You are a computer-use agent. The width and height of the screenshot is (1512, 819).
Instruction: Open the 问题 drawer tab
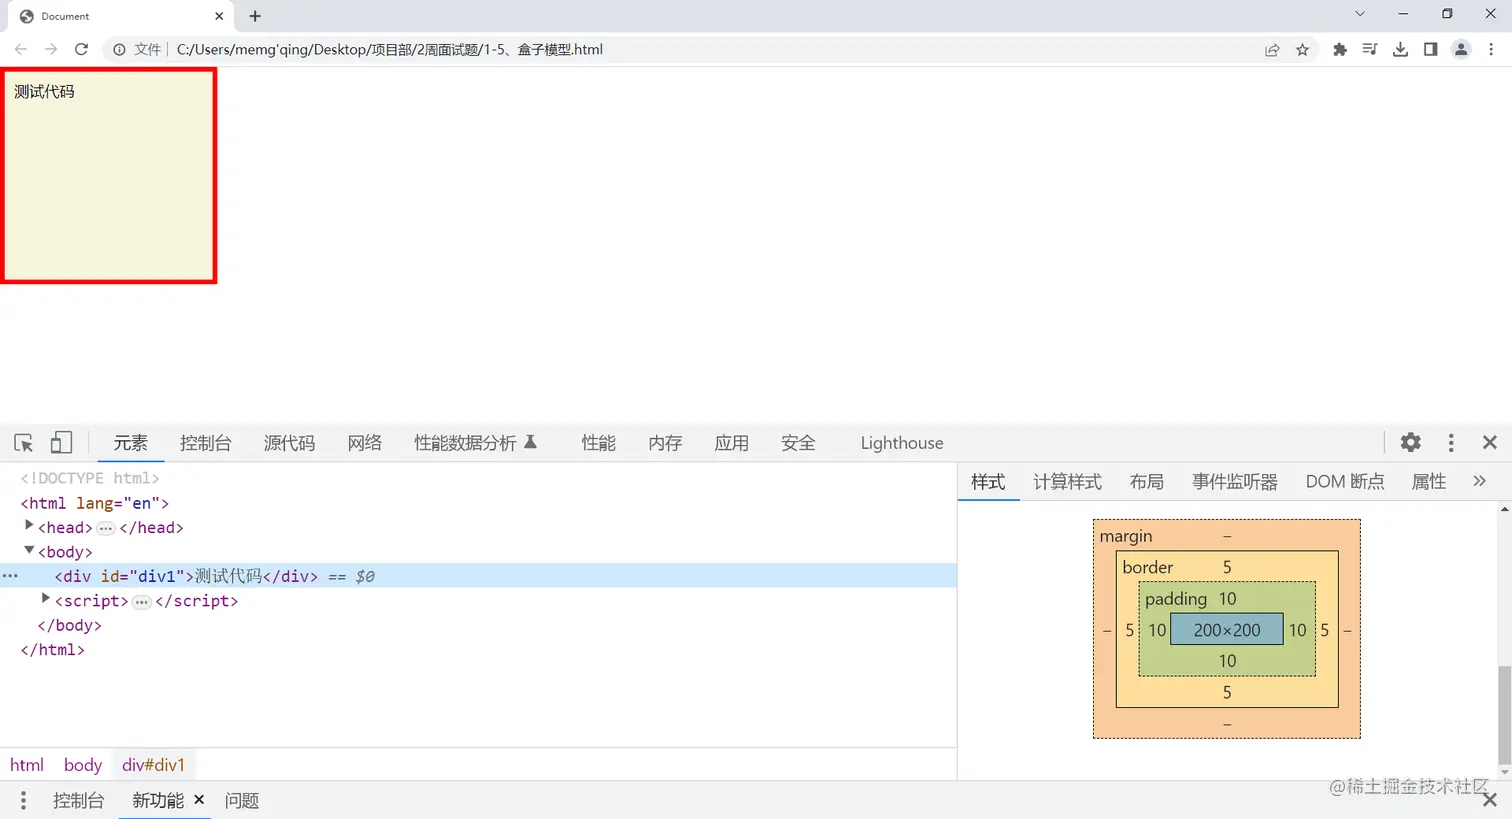point(242,800)
